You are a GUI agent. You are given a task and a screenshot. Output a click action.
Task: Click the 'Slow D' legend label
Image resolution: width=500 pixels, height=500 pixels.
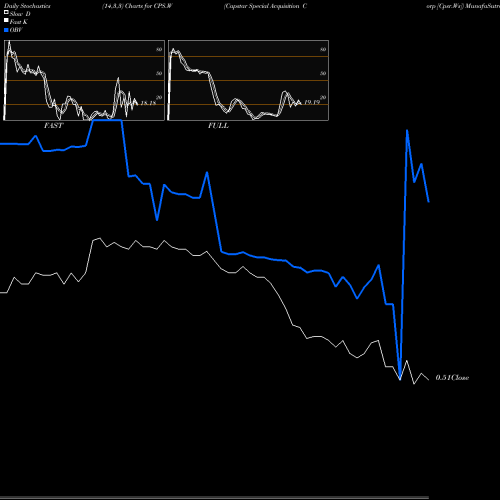pyautogui.click(x=20, y=14)
